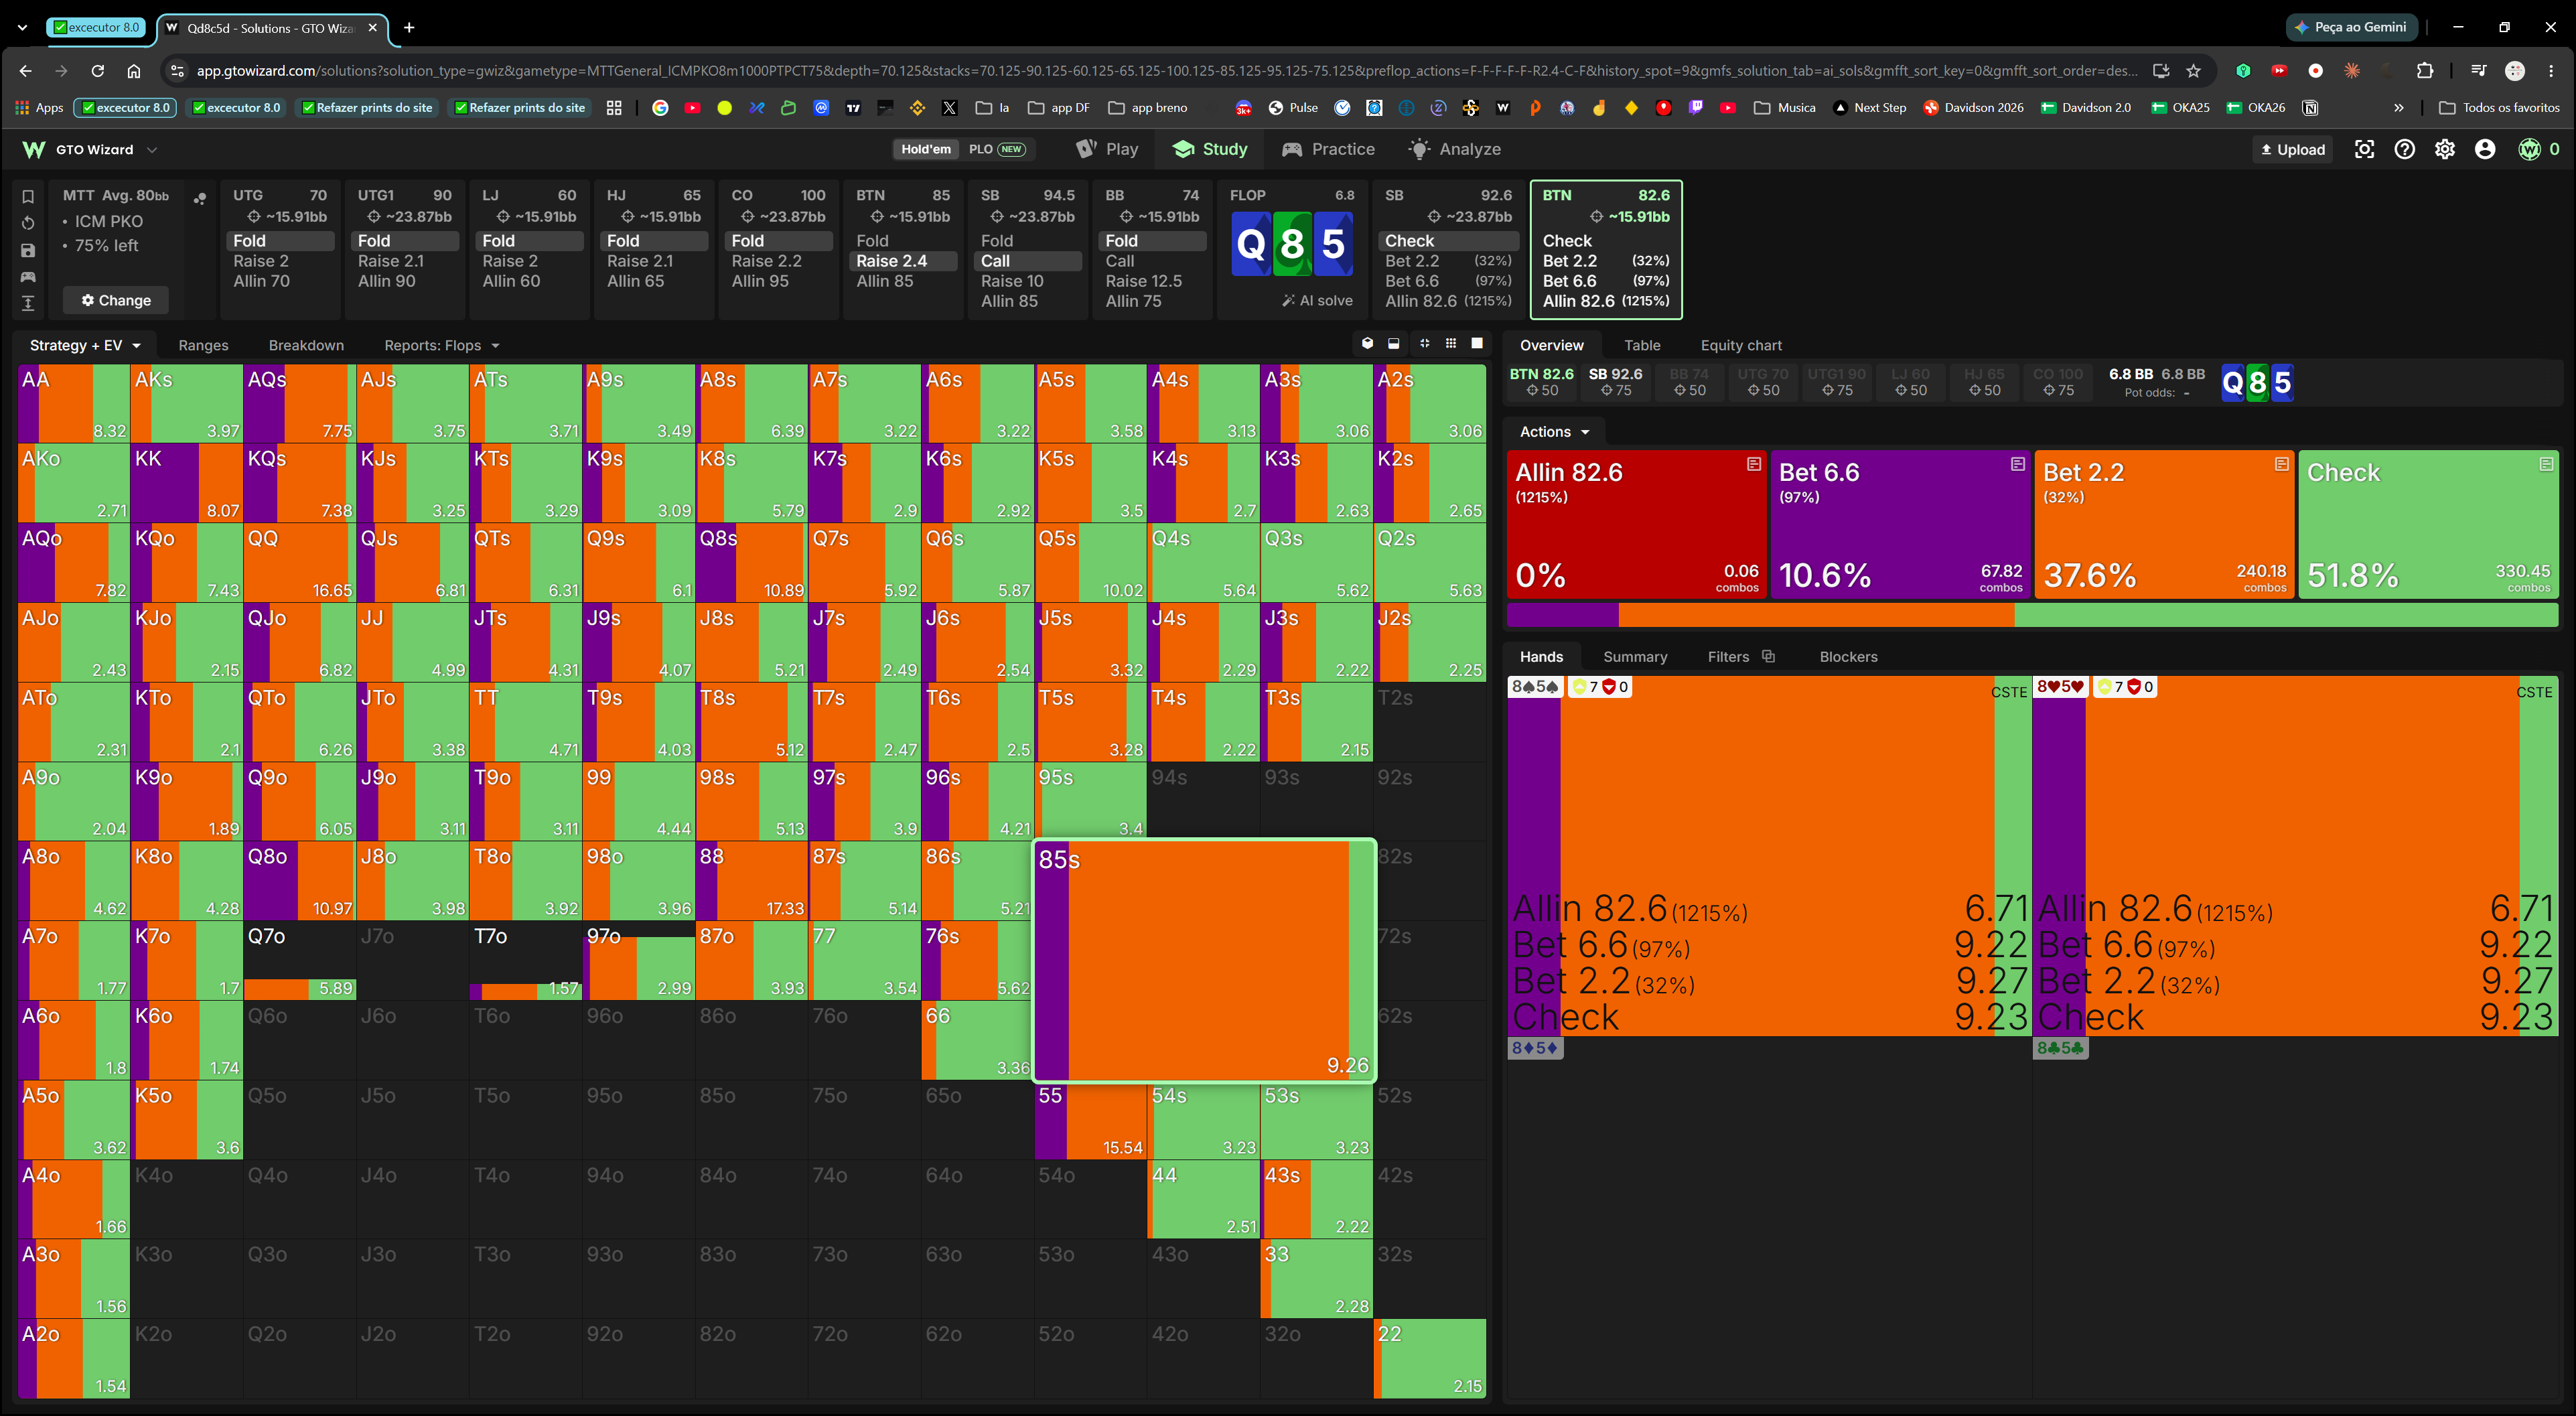Click the Upload button

pyautogui.click(x=2293, y=149)
